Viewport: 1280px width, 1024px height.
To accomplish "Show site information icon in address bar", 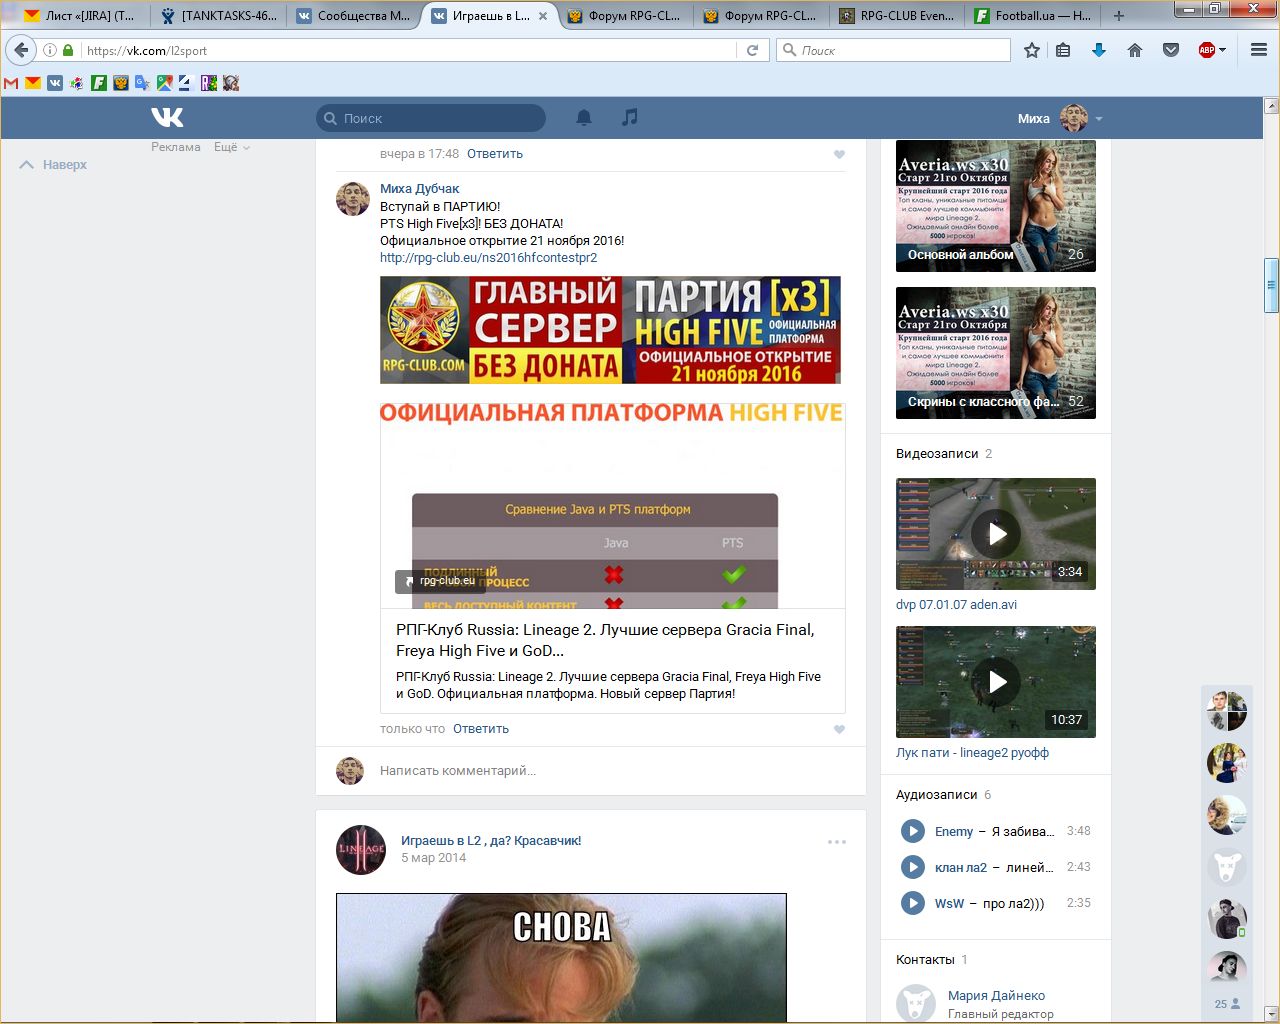I will [x=50, y=50].
